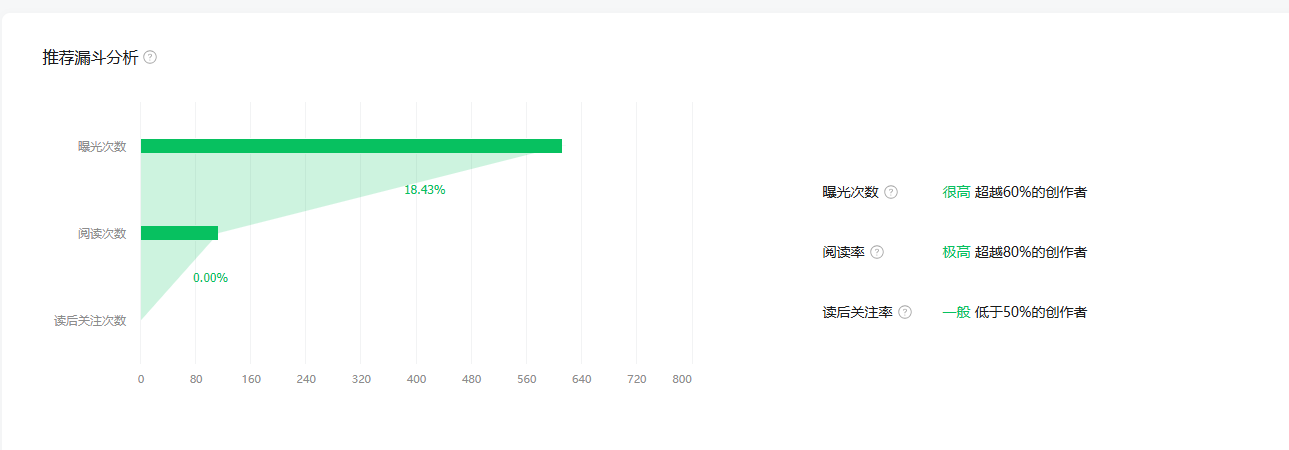Click the 推荐漏斗分析 section heading
Image resolution: width=1289 pixels, height=450 pixels.
click(x=90, y=57)
